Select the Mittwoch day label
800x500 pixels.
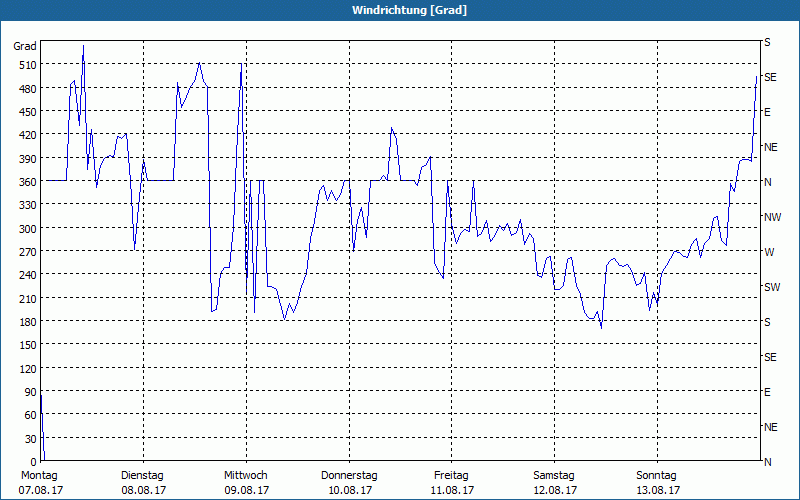pos(246,476)
